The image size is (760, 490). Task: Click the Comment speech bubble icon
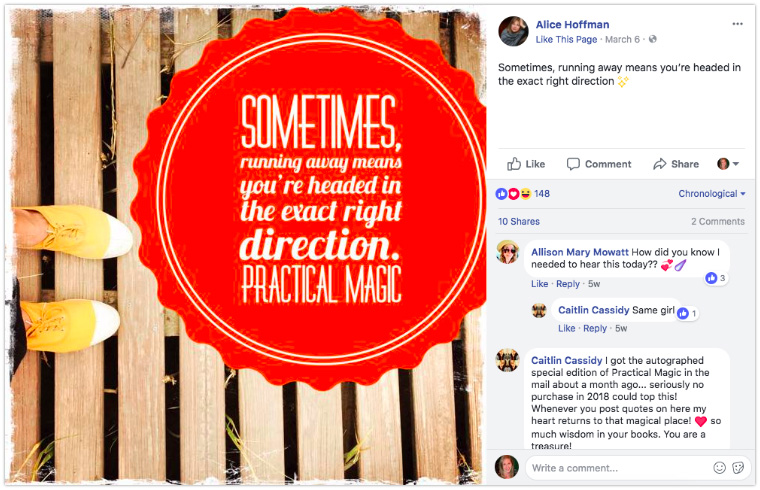[x=573, y=164]
